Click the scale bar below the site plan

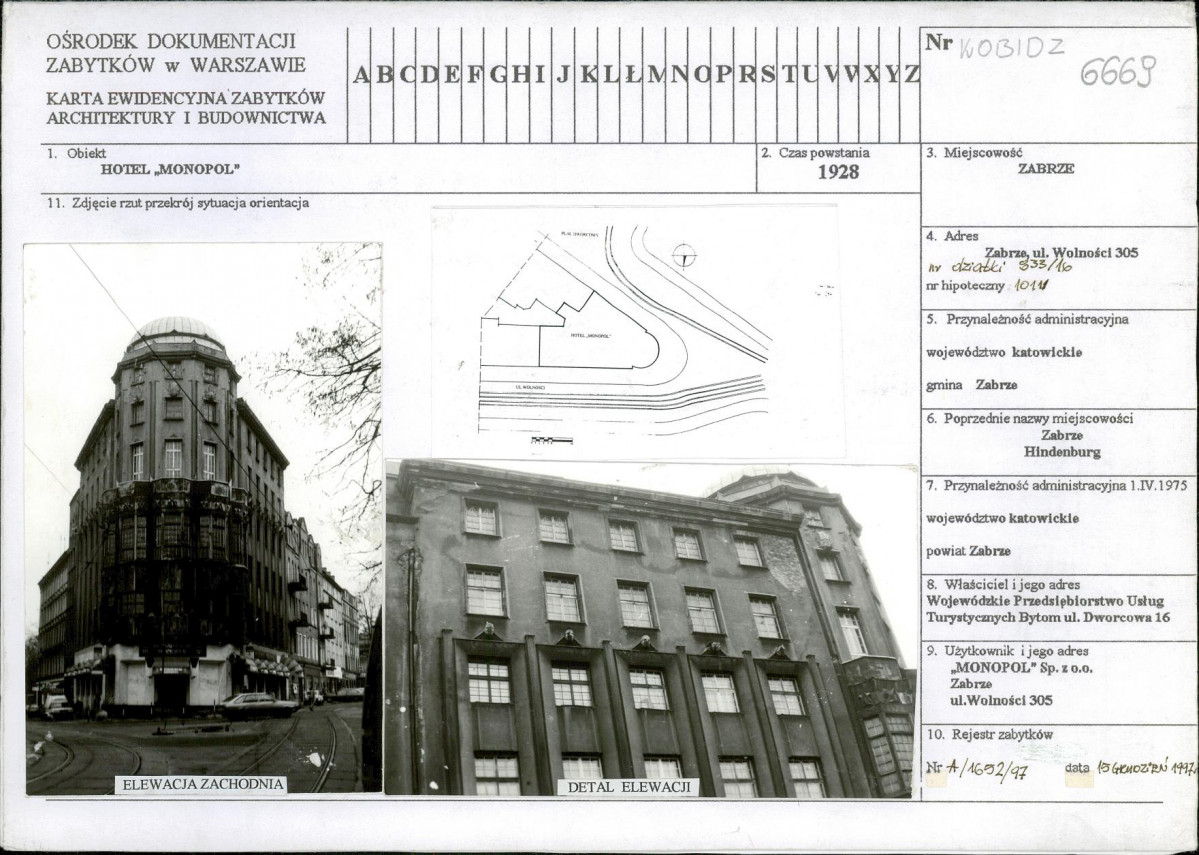[x=551, y=440]
